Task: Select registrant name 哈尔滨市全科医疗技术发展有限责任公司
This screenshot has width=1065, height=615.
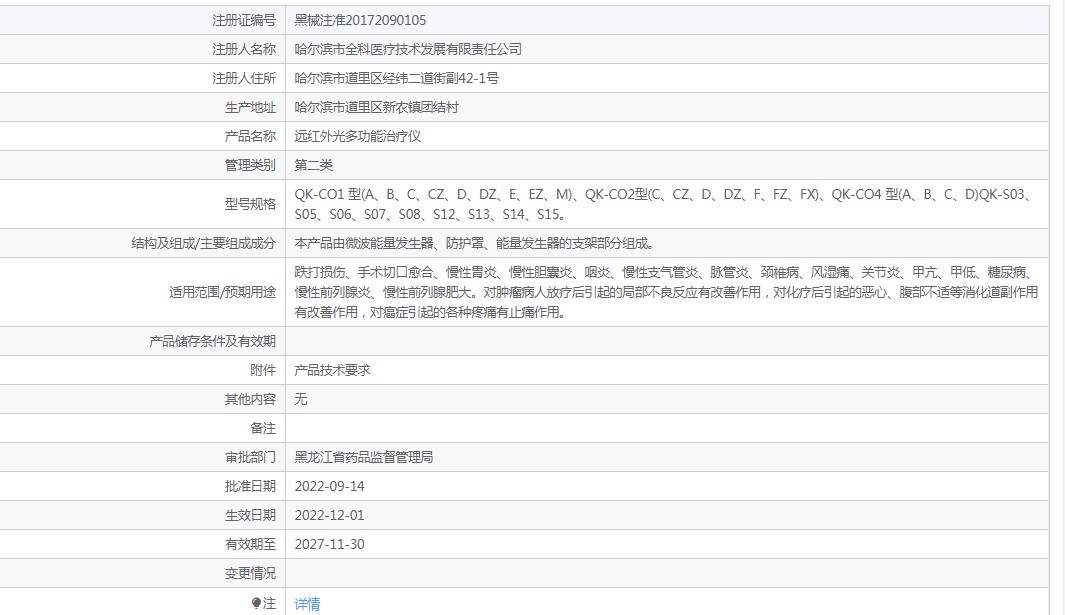Action: tap(408, 49)
